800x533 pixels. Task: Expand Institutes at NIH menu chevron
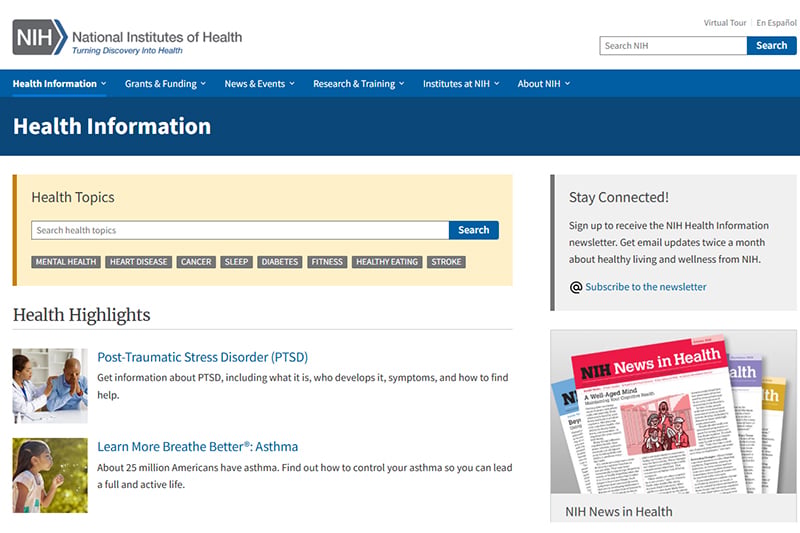496,83
